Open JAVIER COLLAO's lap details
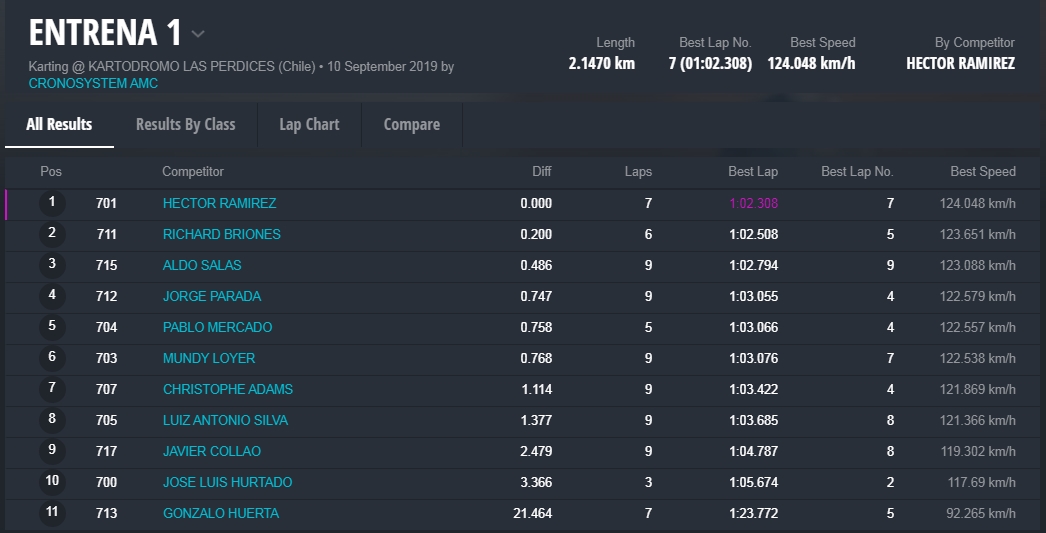Screen dimensions: 1046x533 tap(211, 451)
